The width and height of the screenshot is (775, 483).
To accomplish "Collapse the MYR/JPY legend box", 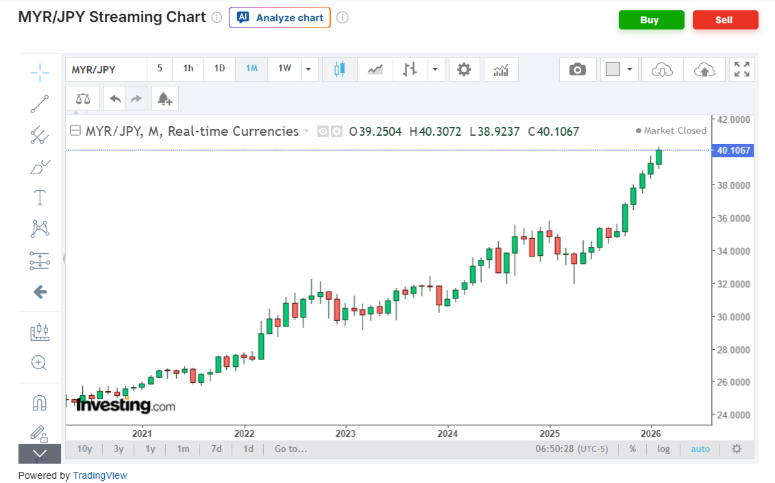I will [74, 131].
